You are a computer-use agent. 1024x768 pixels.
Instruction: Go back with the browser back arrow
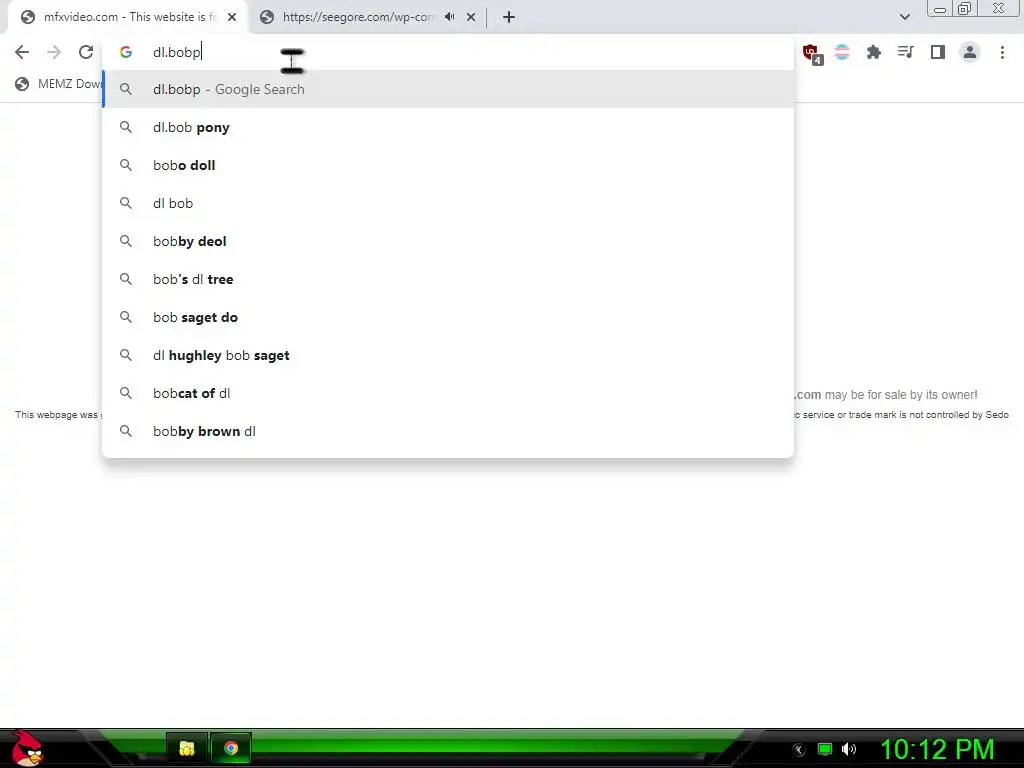pos(22,52)
